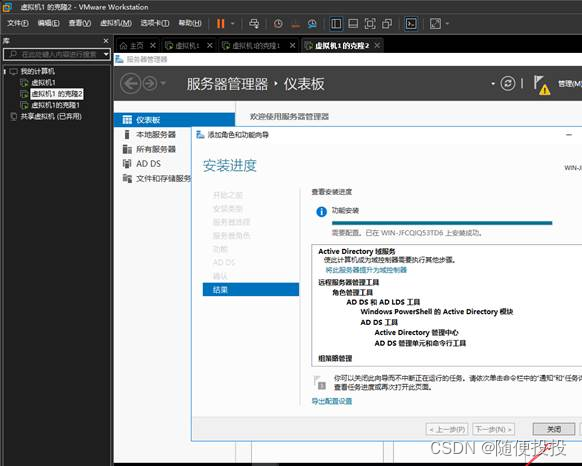The width and height of the screenshot is (582, 466).
Task: Click the send Ctrl+Alt+Del icon
Action: point(254,24)
